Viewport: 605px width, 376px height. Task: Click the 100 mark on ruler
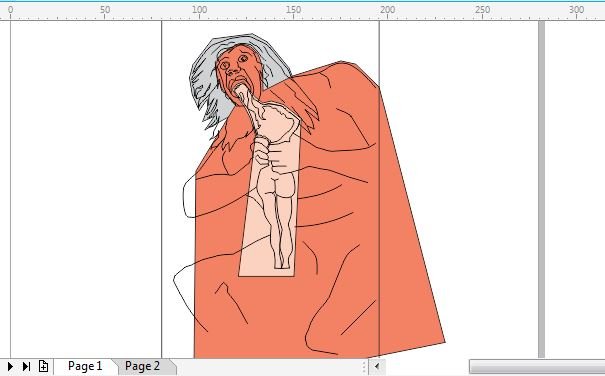point(199,10)
